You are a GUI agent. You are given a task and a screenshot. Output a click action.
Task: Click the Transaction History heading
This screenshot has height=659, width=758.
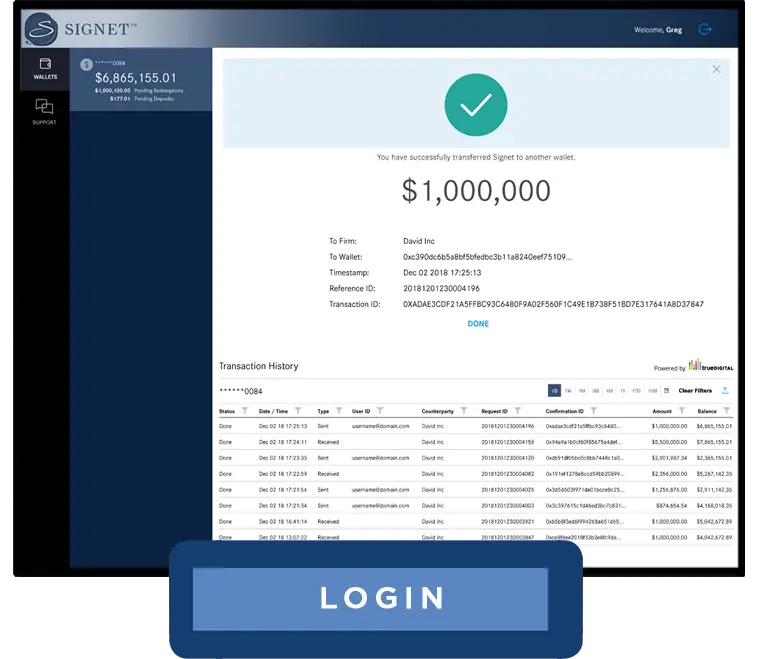click(x=259, y=366)
